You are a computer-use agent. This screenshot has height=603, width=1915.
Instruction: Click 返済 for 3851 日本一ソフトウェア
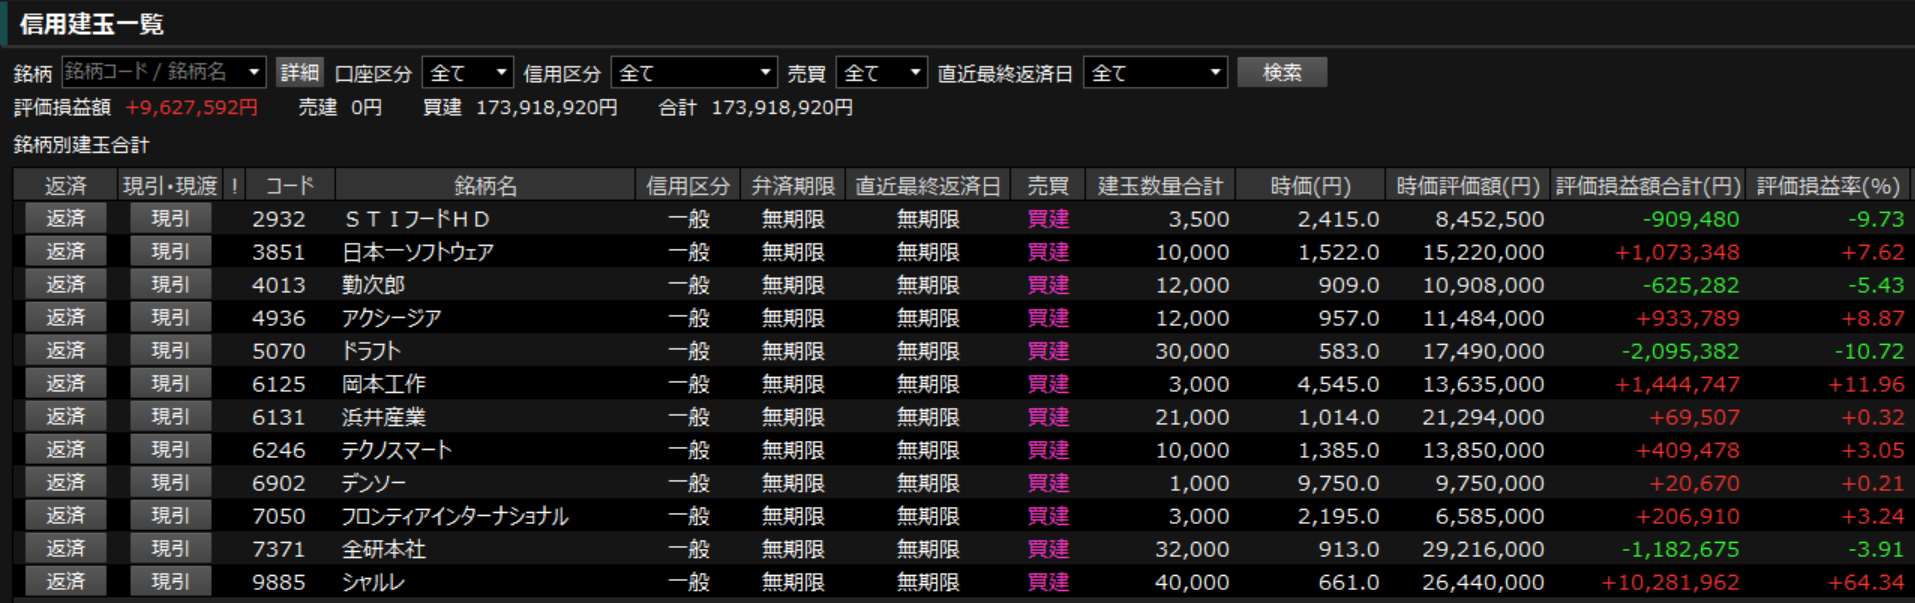(x=66, y=251)
